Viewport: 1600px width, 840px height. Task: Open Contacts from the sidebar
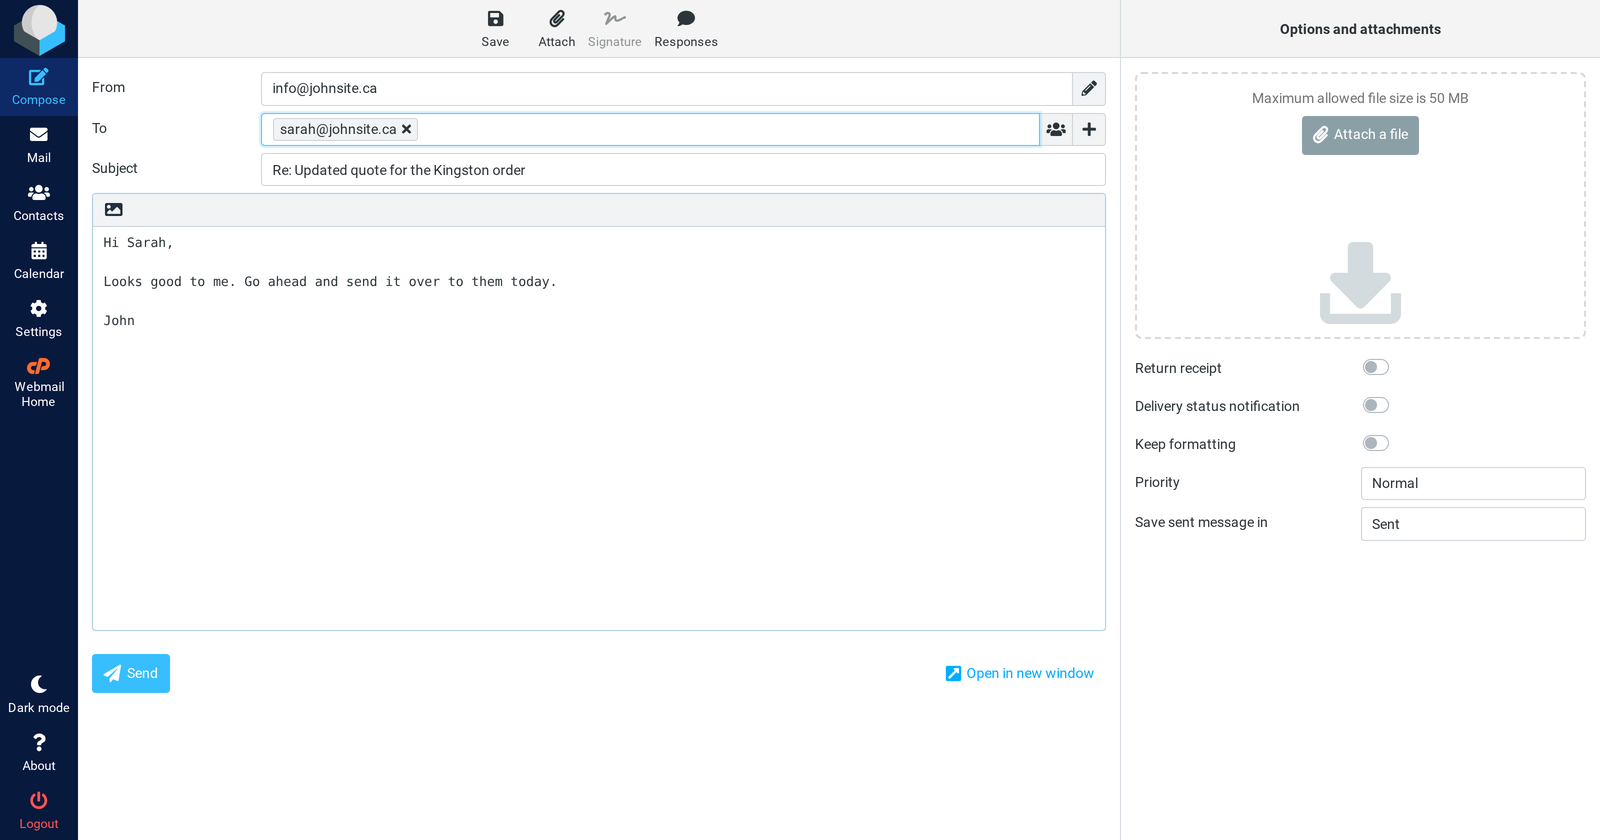coord(39,203)
